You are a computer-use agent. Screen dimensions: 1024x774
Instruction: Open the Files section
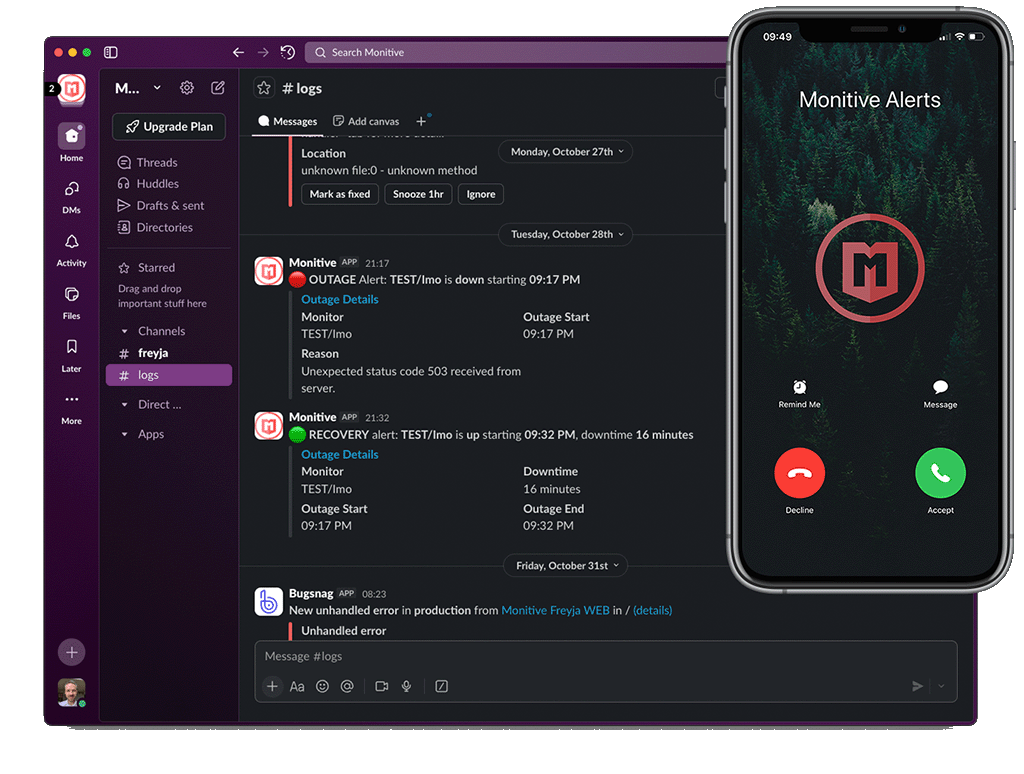(71, 296)
